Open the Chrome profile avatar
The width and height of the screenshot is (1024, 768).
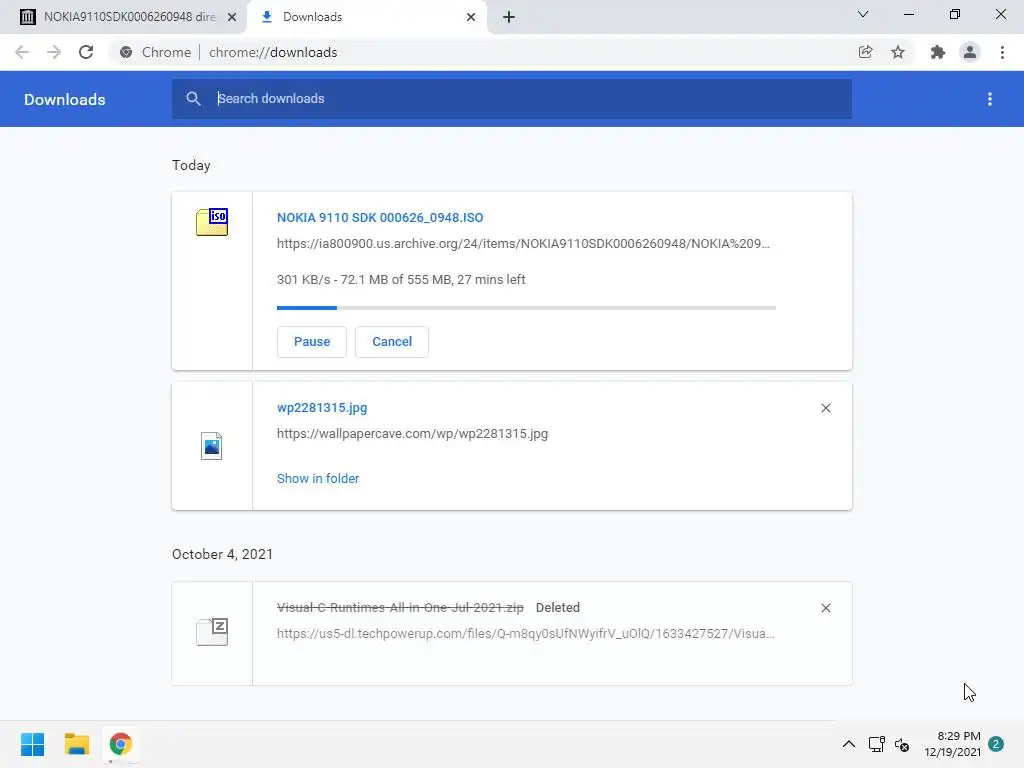[970, 52]
